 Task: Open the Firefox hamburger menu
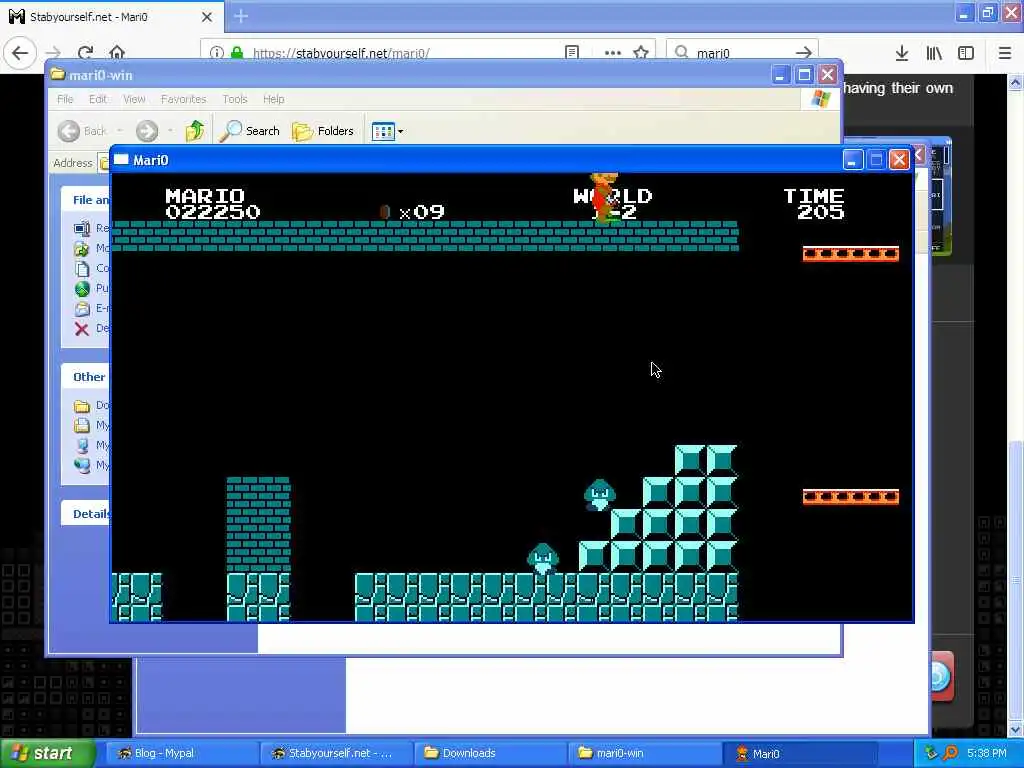coord(1005,53)
